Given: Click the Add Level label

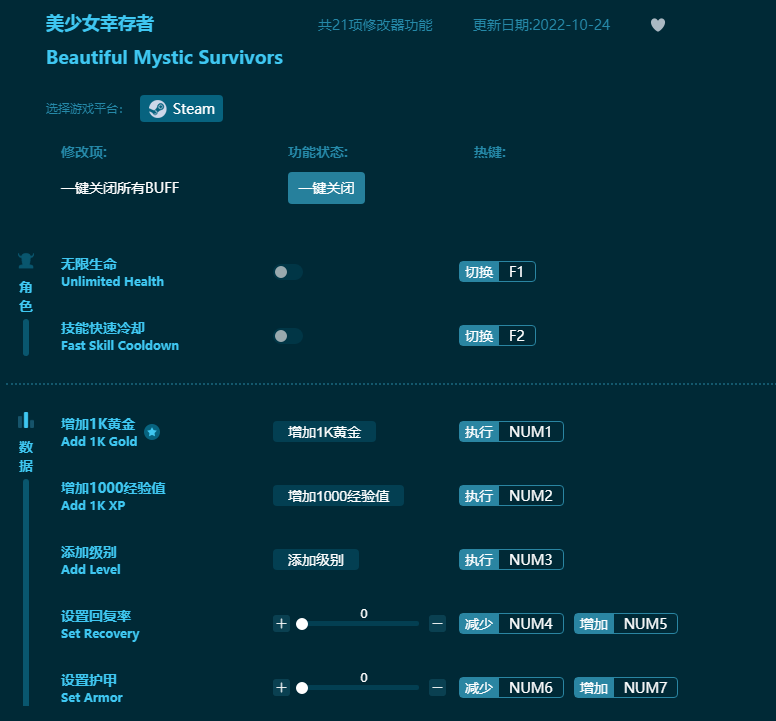Looking at the screenshot, I should [x=91, y=569].
